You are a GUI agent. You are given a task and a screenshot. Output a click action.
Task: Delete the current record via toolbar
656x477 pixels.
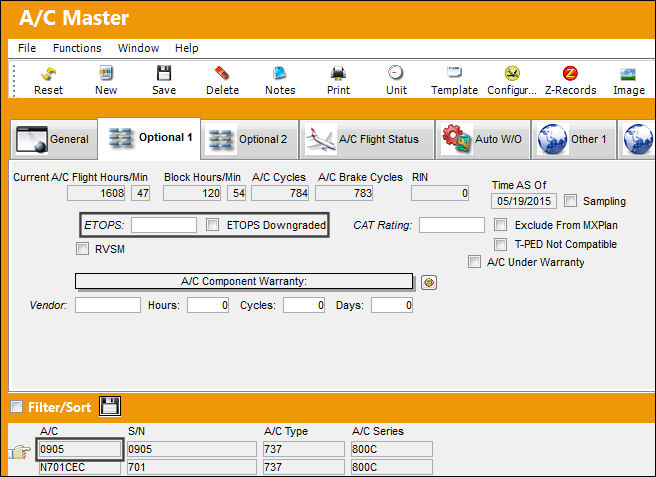[222, 81]
